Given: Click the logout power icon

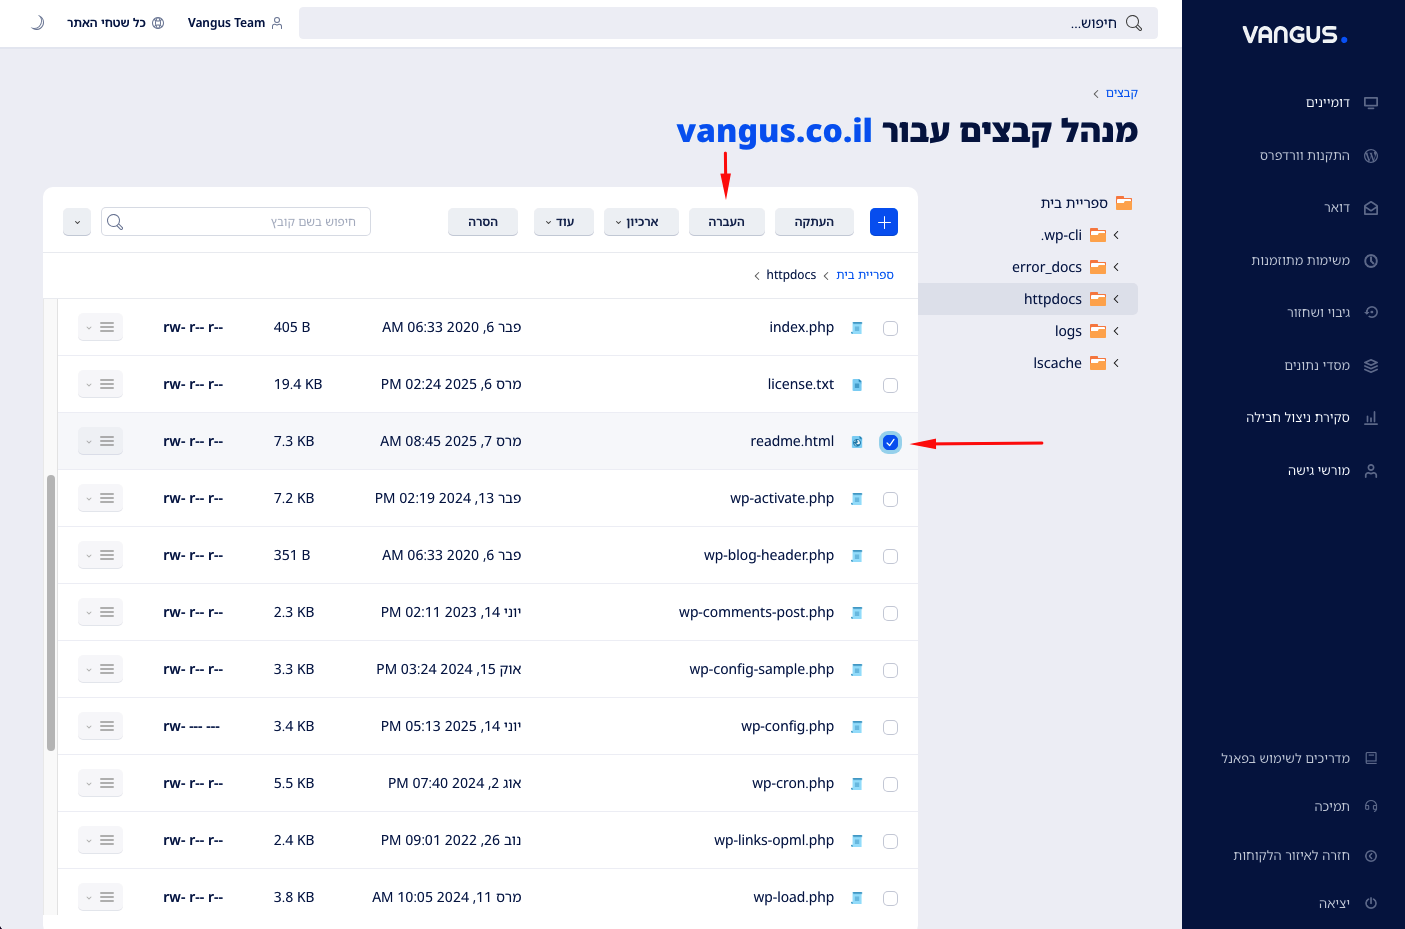Looking at the screenshot, I should (1371, 903).
